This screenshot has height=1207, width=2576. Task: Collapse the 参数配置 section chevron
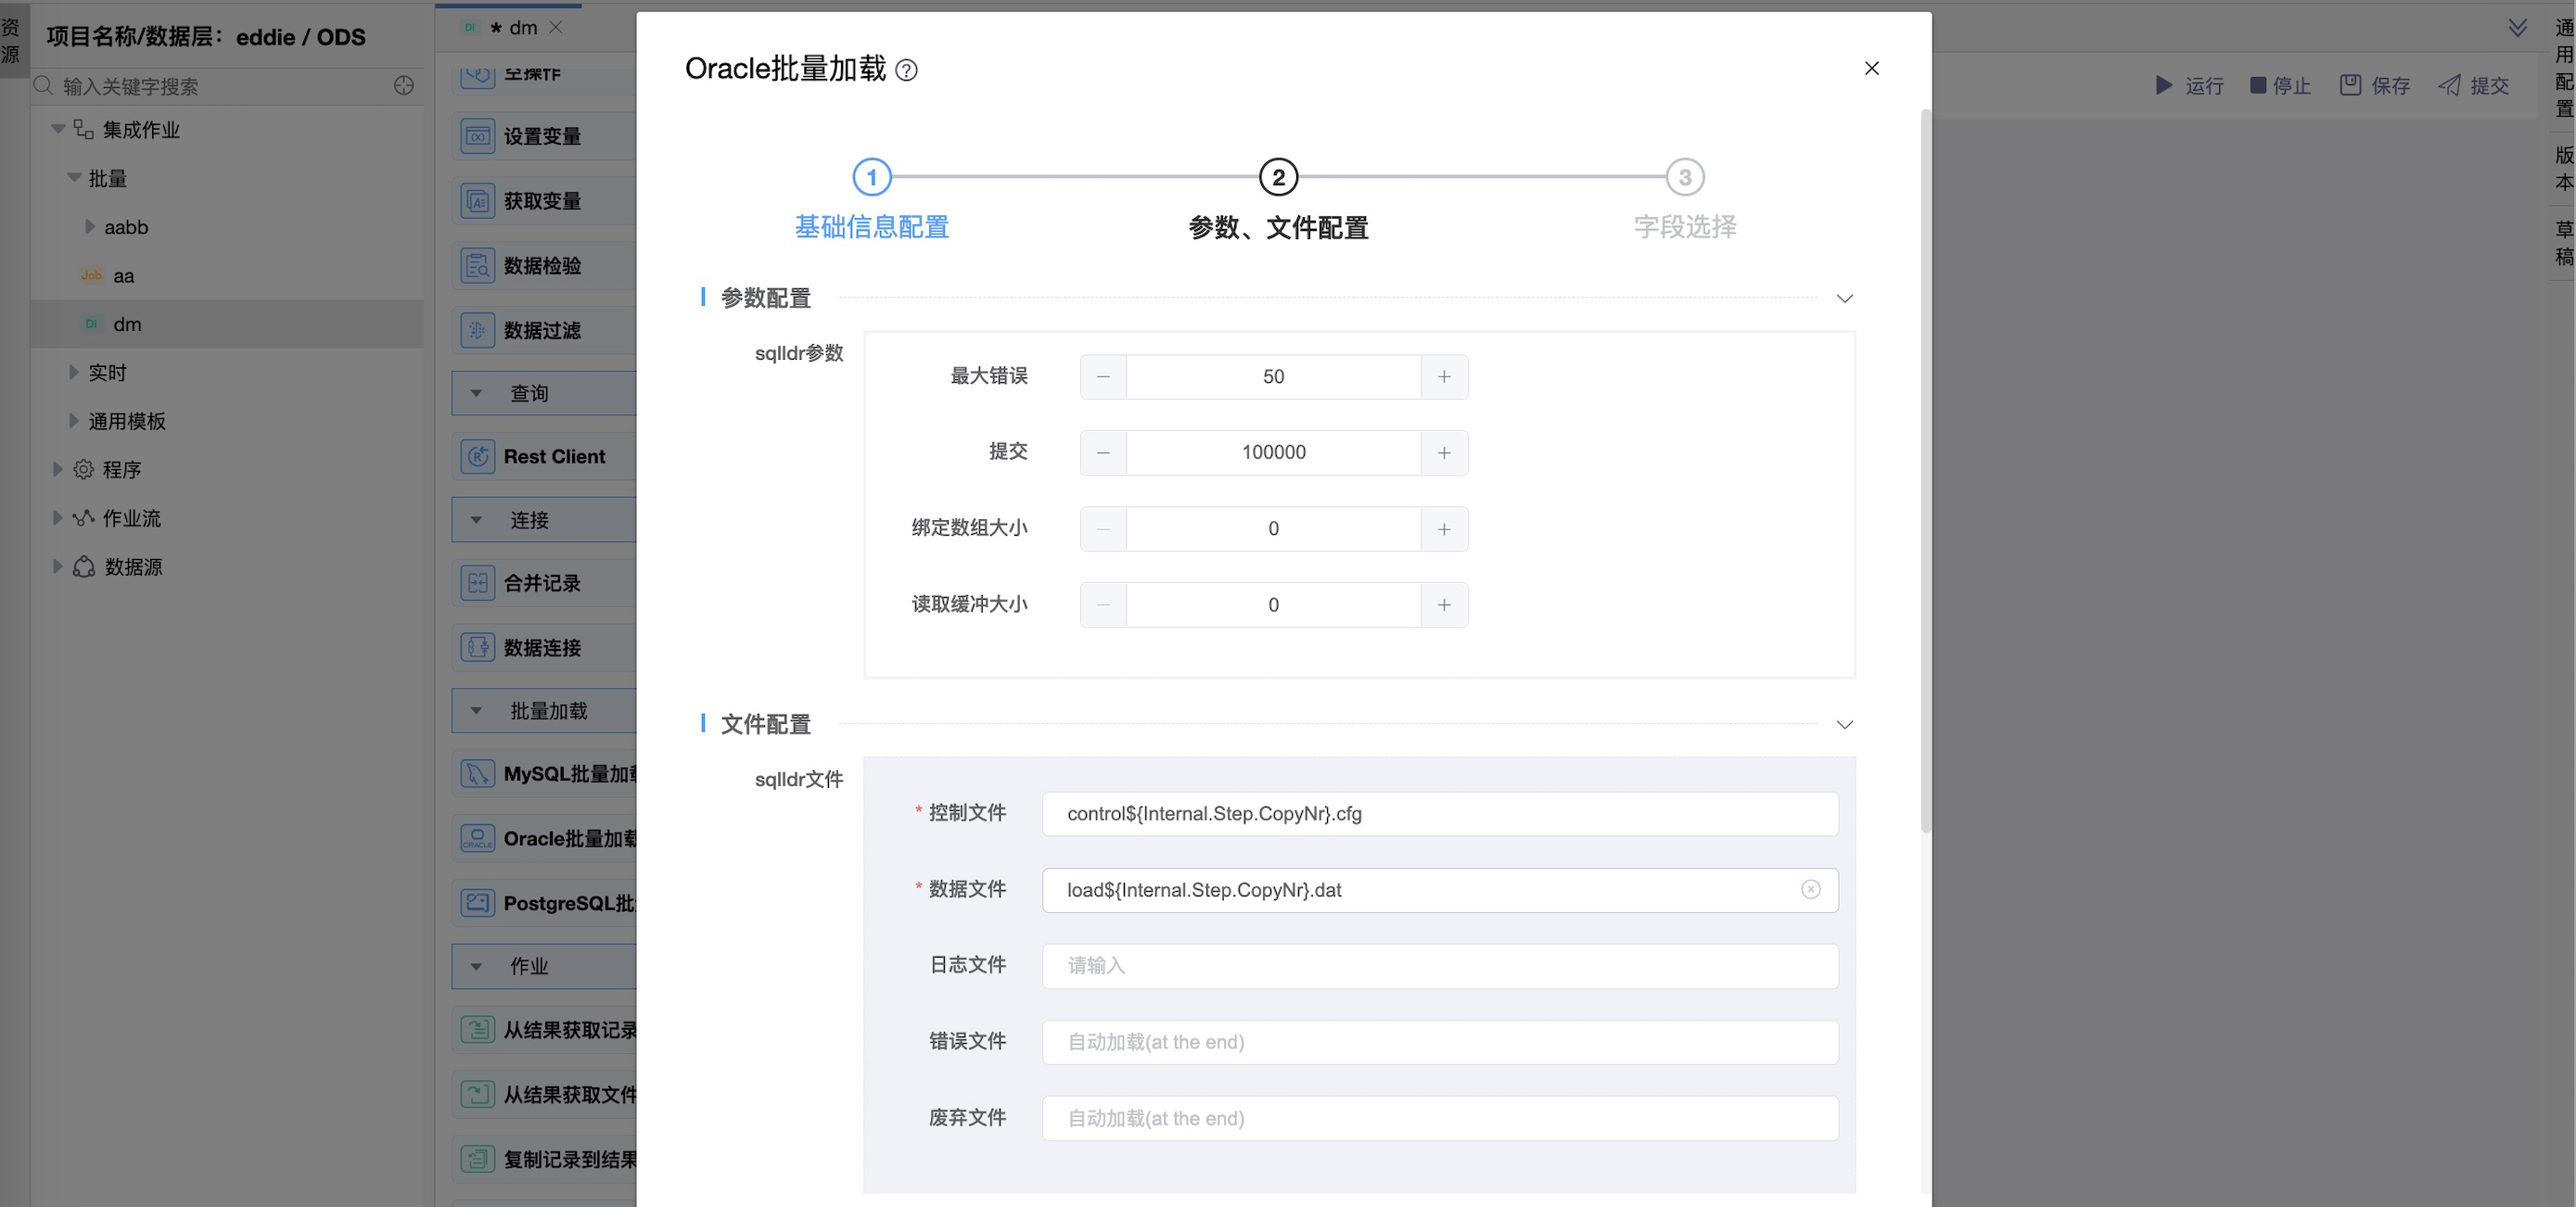coord(1844,299)
